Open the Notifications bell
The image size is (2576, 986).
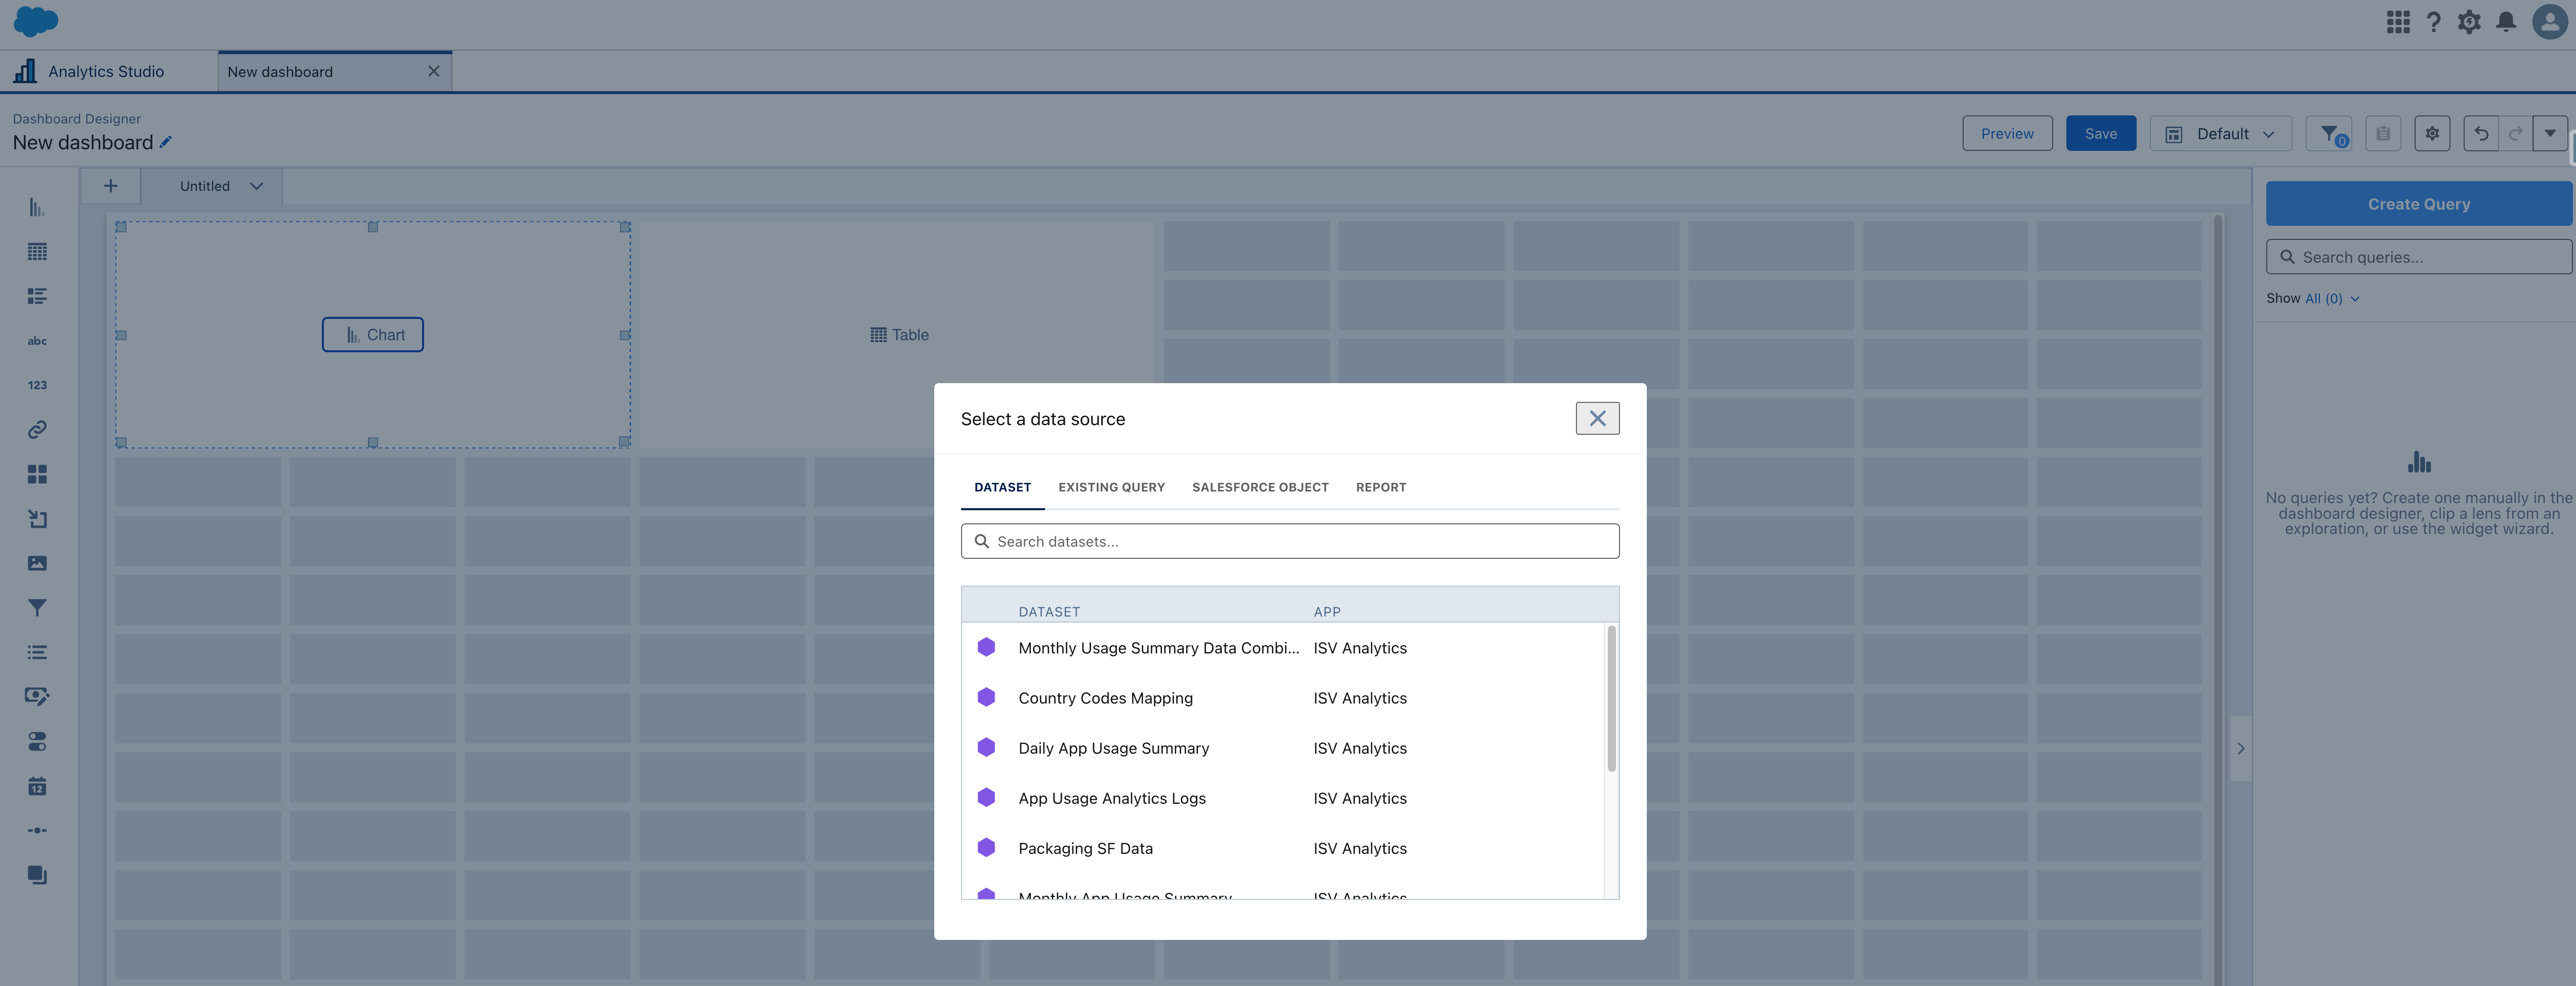coord(2506,22)
